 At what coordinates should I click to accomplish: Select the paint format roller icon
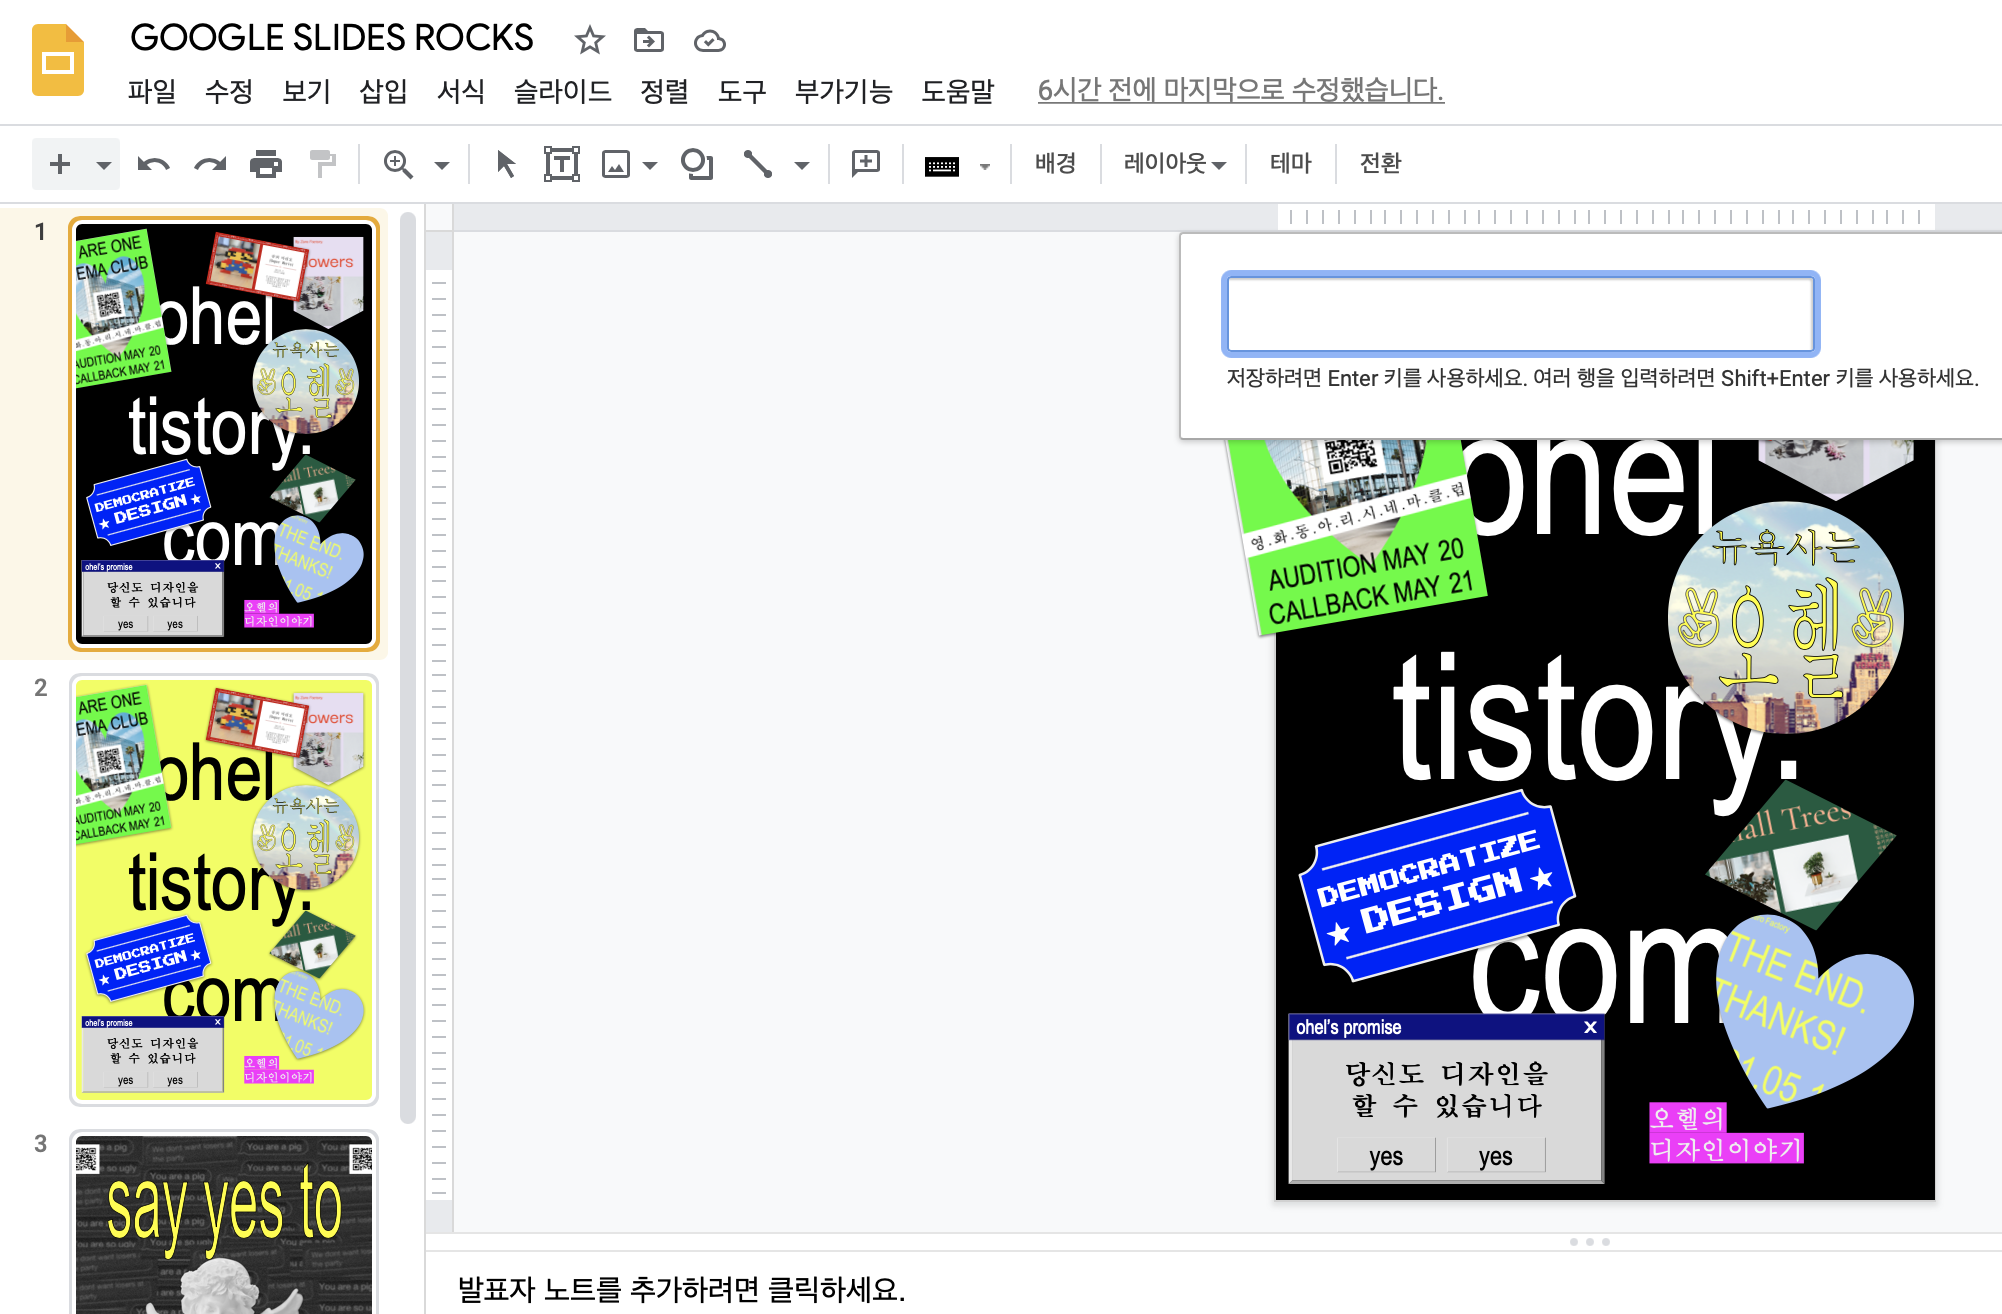[x=322, y=163]
